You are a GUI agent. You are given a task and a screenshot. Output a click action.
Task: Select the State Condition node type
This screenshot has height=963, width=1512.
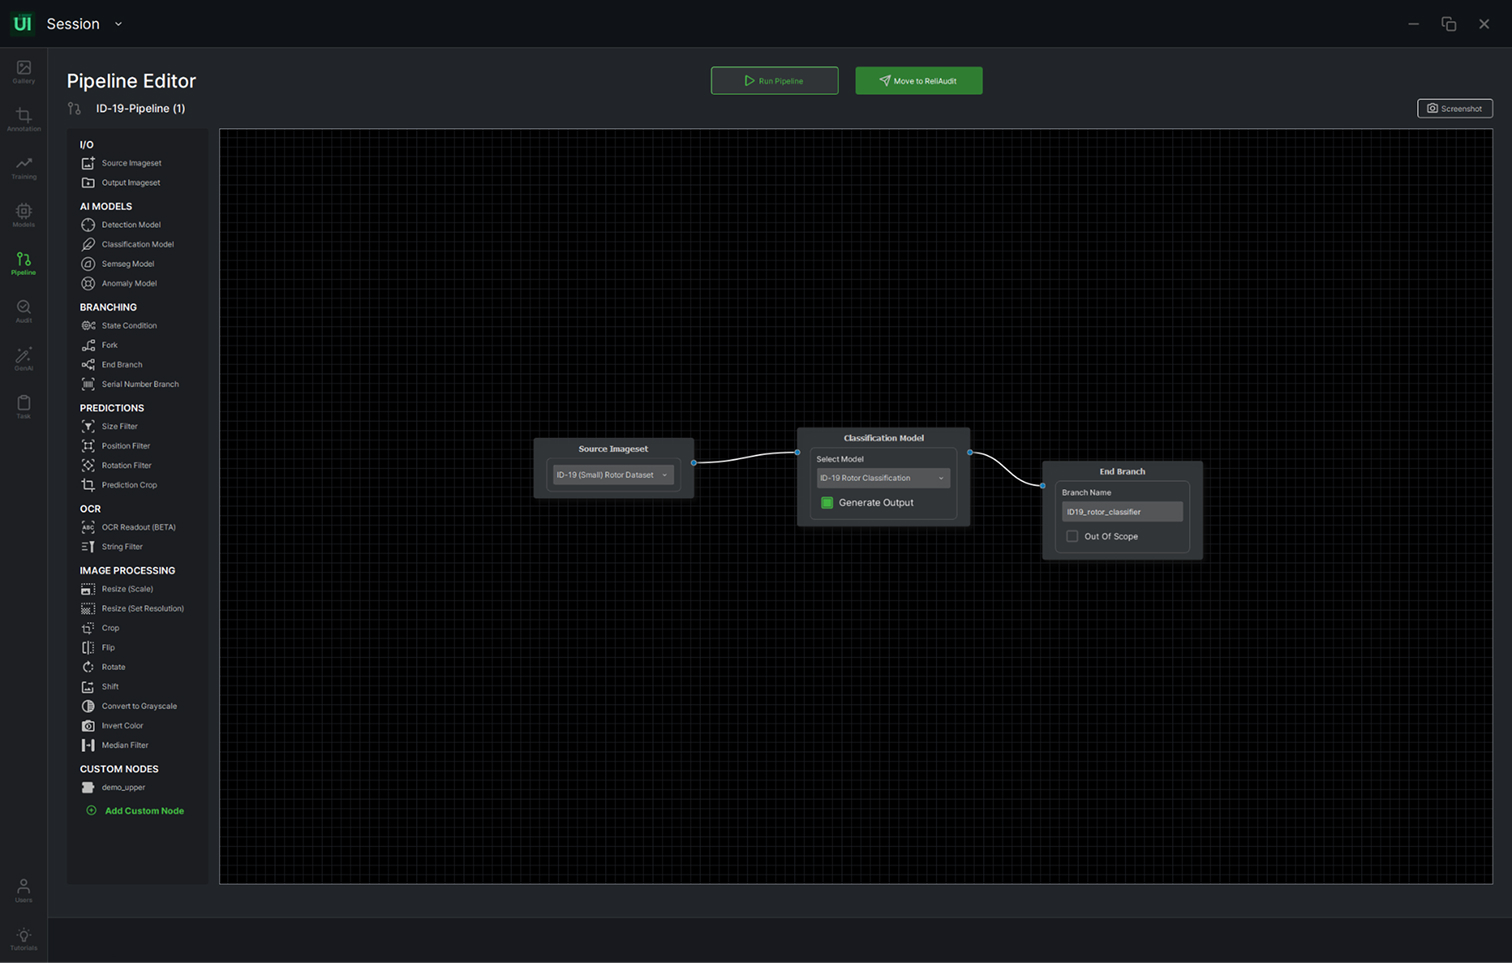pyautogui.click(x=119, y=326)
